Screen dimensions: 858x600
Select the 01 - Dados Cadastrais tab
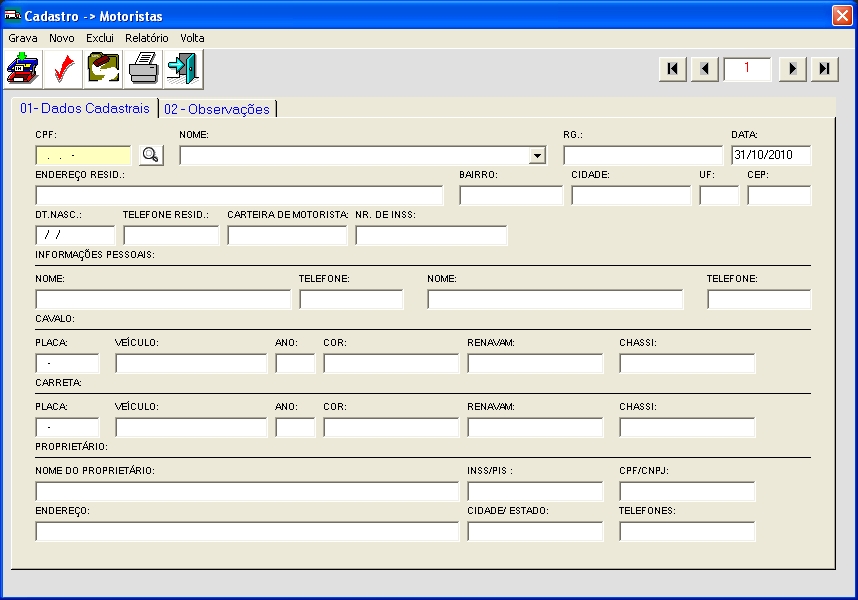pyautogui.click(x=85, y=108)
